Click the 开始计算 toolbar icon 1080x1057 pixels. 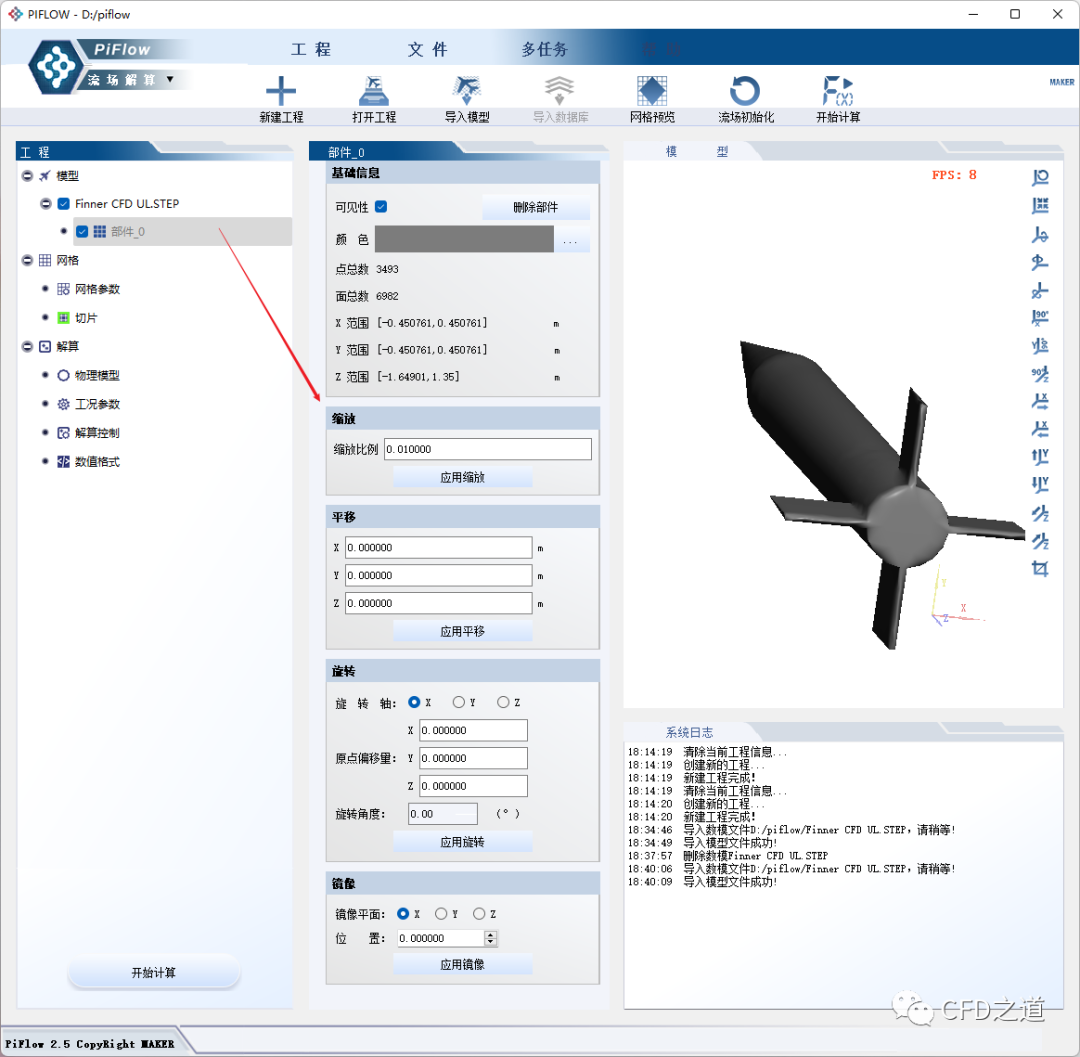[838, 92]
